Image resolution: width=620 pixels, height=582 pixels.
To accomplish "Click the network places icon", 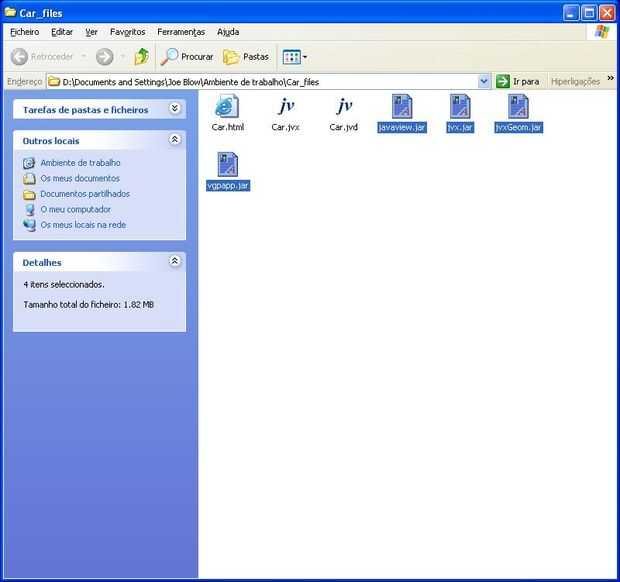I will (29, 225).
